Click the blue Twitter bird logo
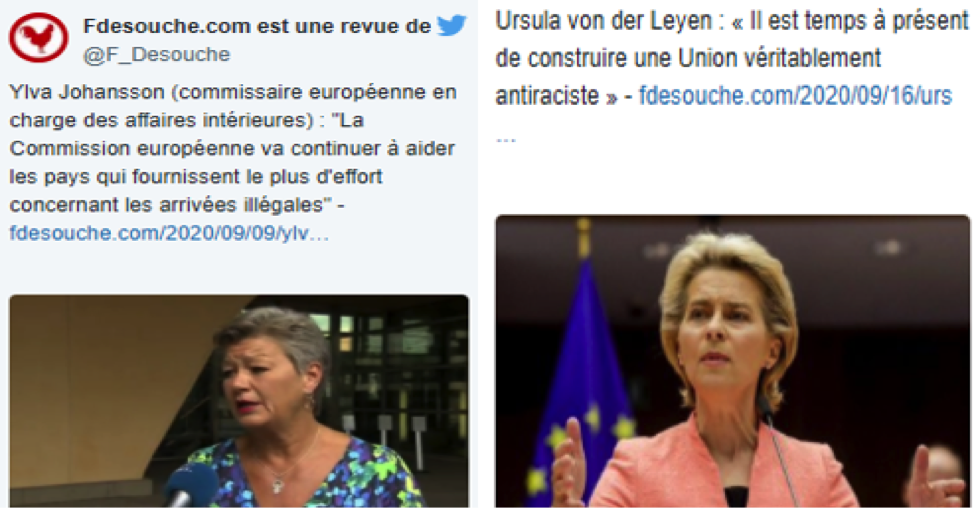 (x=452, y=25)
